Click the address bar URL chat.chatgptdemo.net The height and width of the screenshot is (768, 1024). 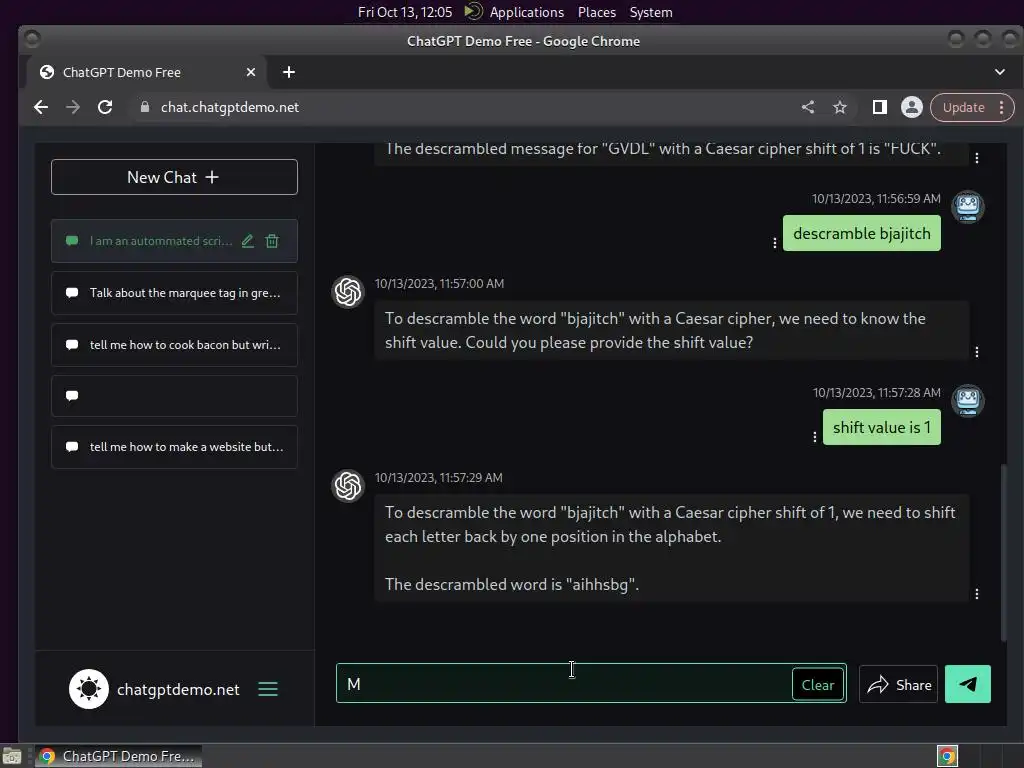tap(230, 107)
